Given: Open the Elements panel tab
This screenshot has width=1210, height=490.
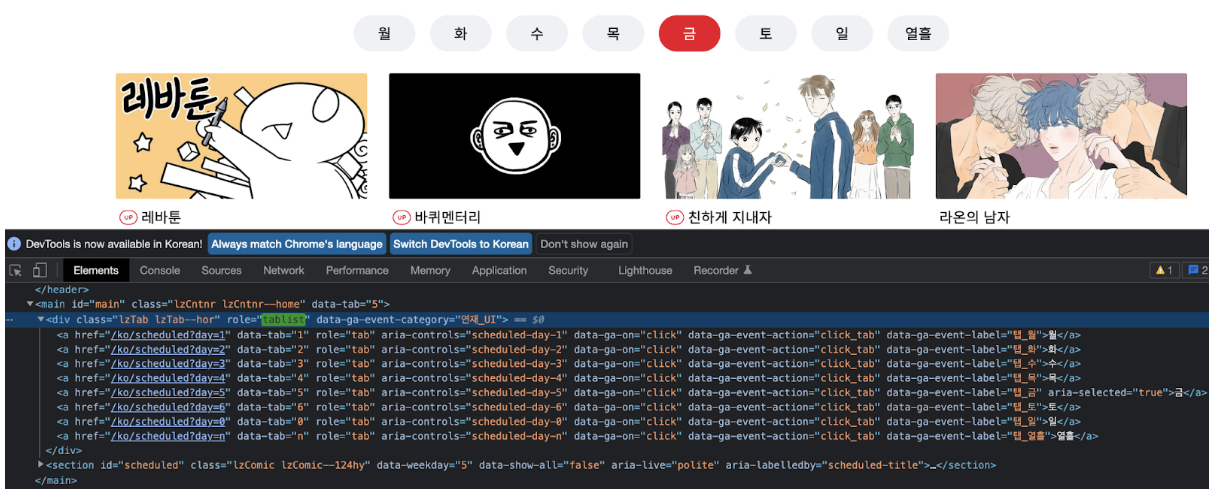Looking at the screenshot, I should click(x=96, y=270).
